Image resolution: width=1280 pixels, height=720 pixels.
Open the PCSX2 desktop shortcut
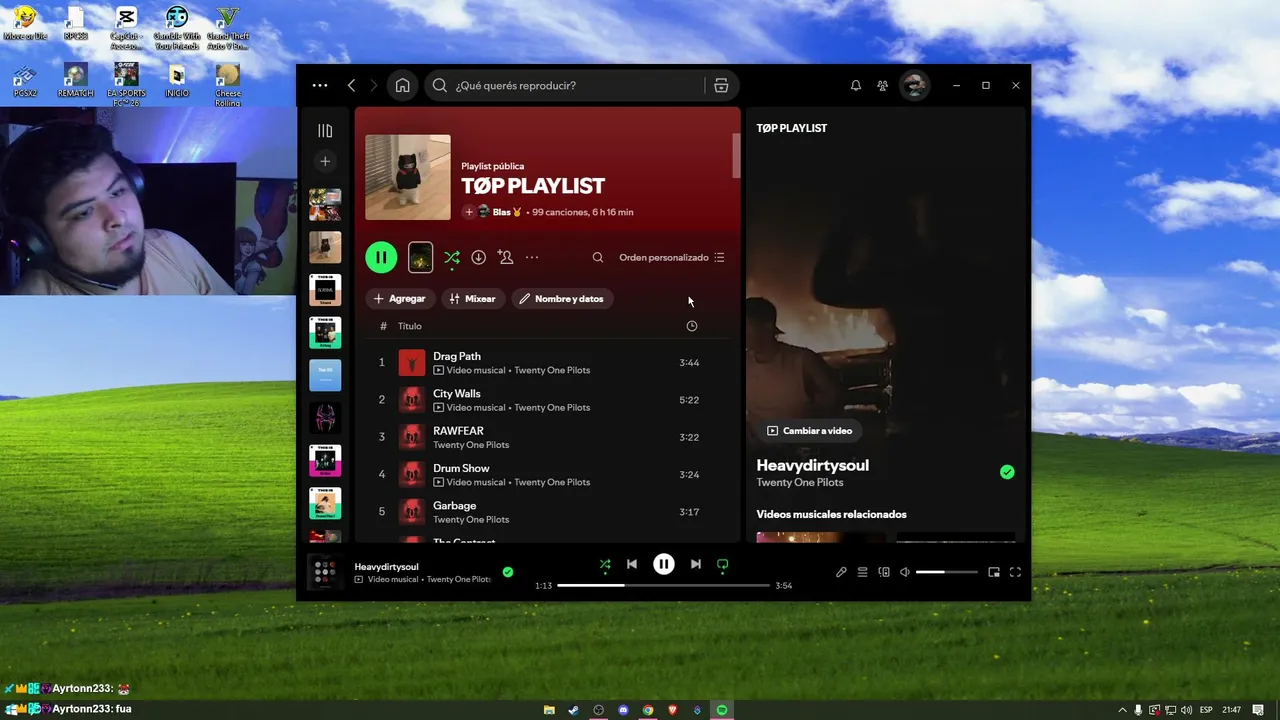(x=25, y=81)
